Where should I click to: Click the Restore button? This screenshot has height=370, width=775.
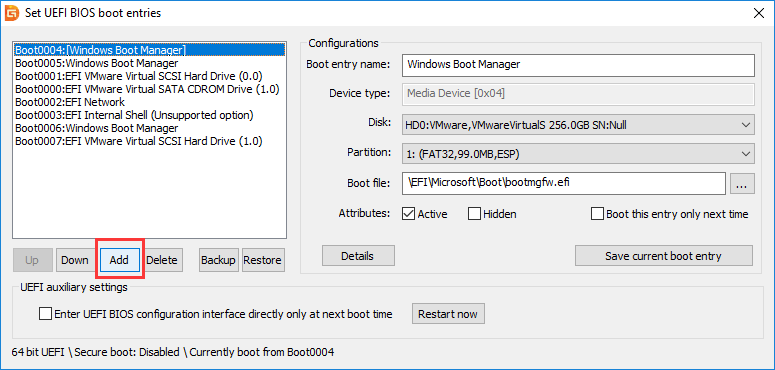click(x=263, y=260)
